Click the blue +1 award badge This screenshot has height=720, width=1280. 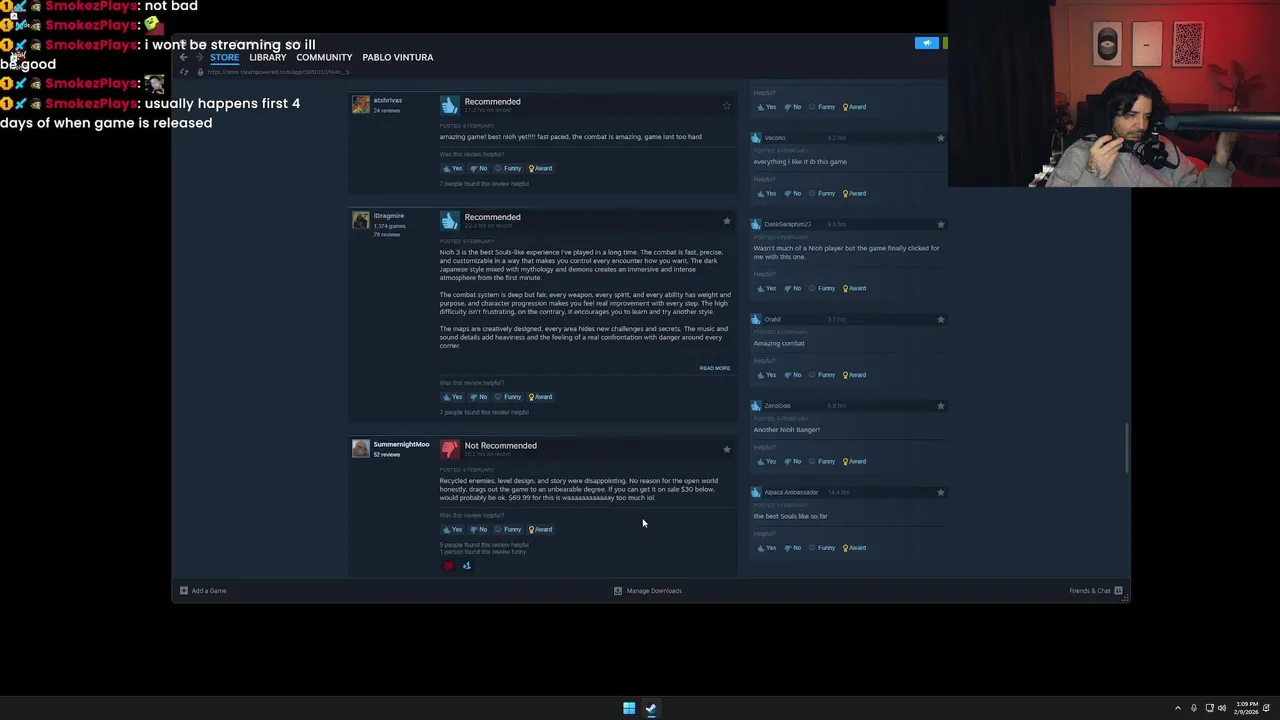point(466,566)
